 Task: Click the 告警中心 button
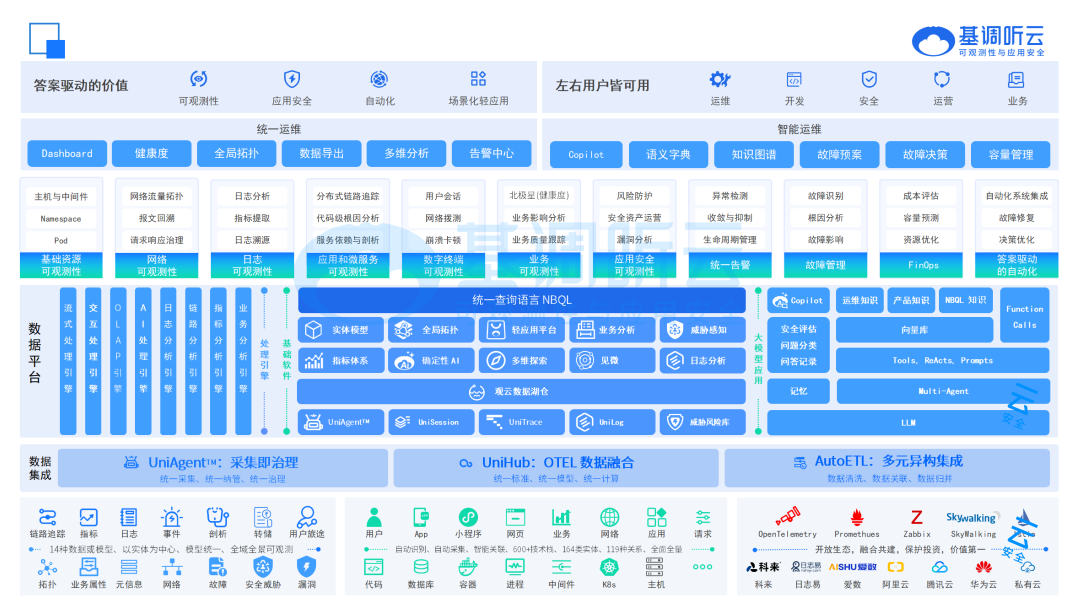(490, 154)
